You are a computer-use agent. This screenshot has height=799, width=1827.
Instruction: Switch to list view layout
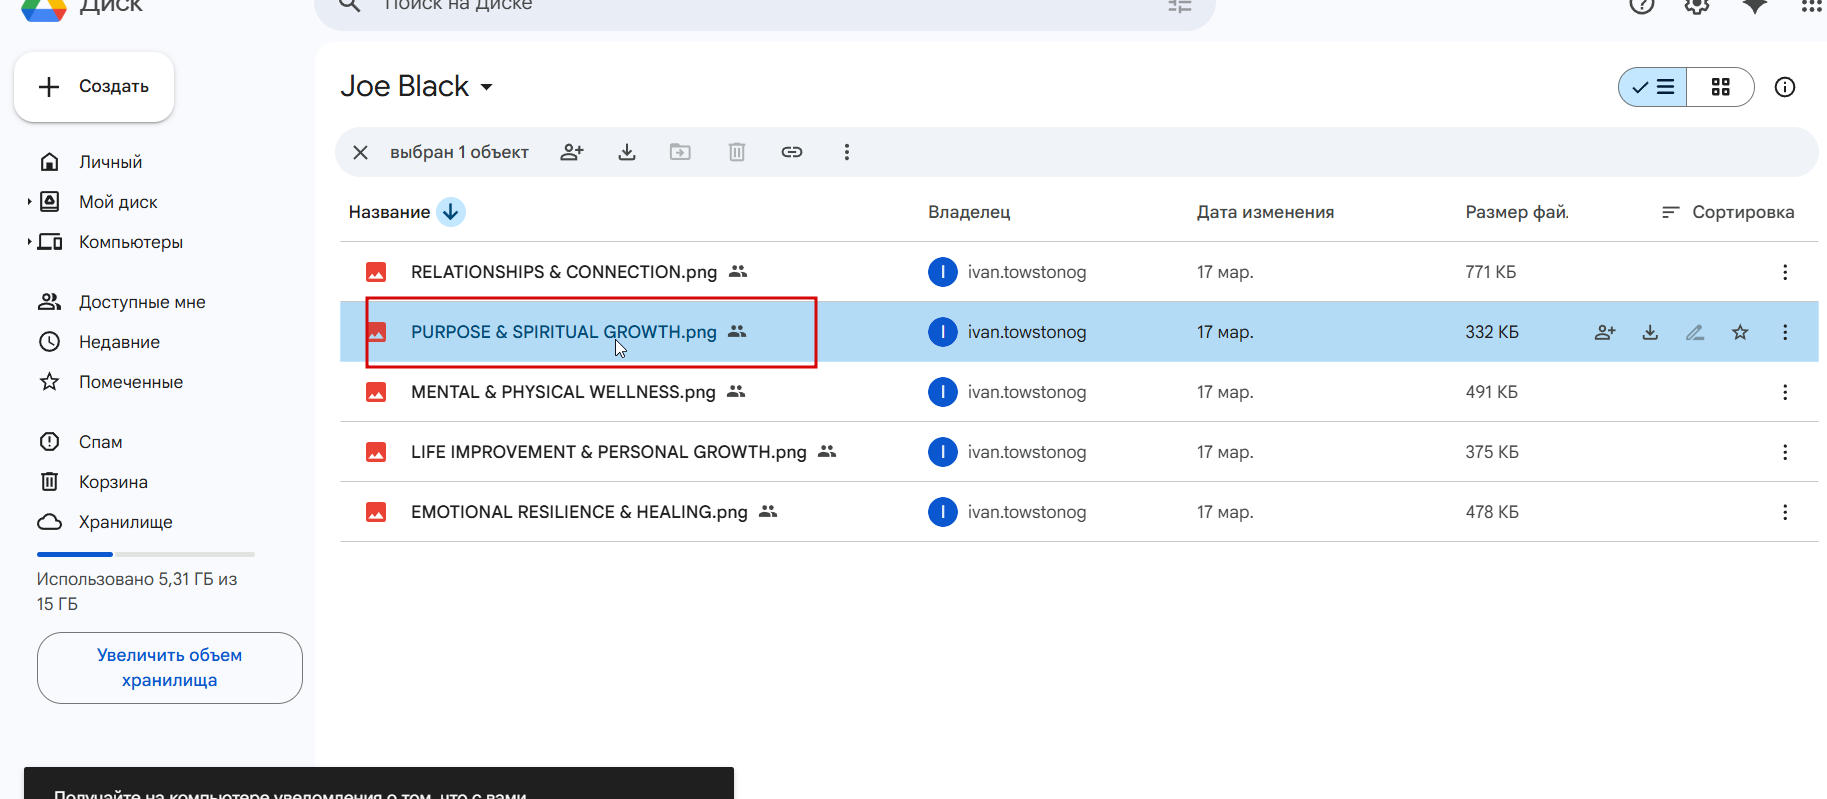[1653, 87]
